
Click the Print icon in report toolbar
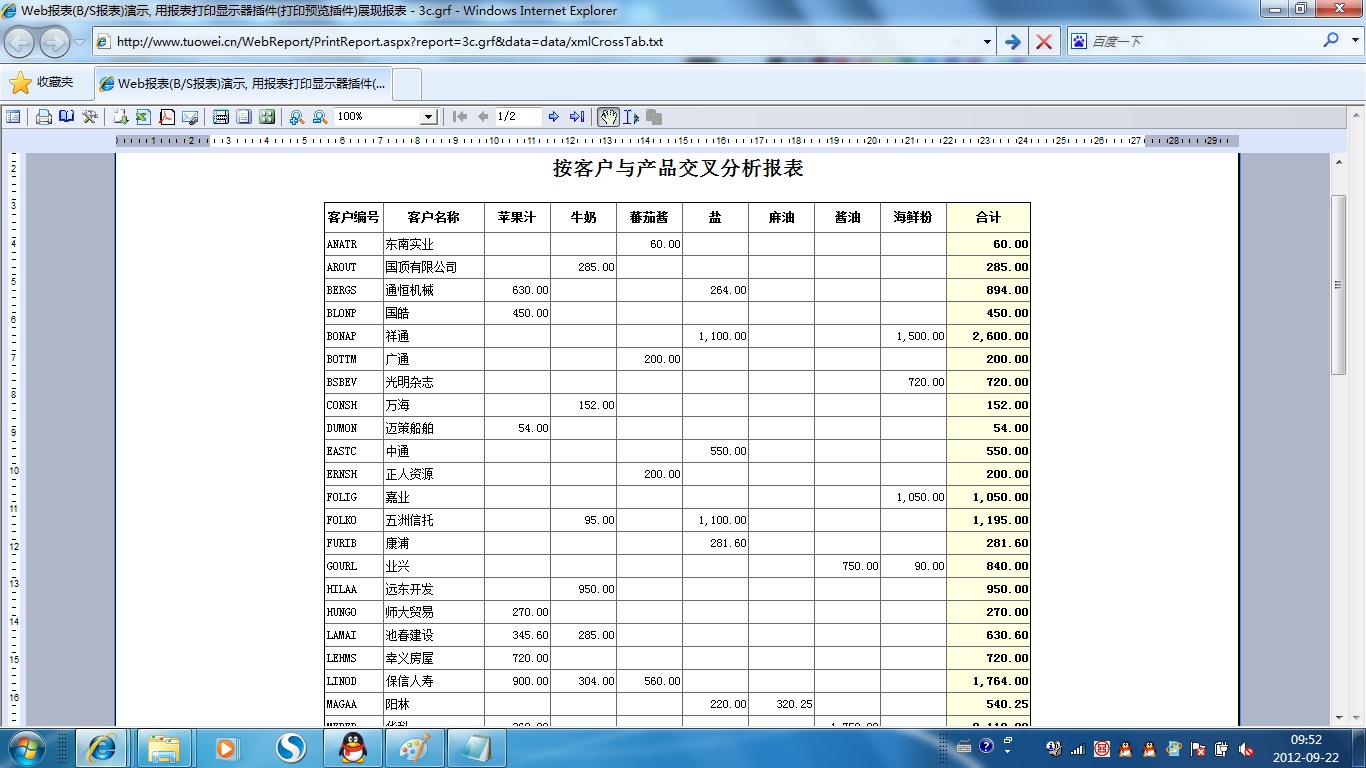click(x=44, y=117)
